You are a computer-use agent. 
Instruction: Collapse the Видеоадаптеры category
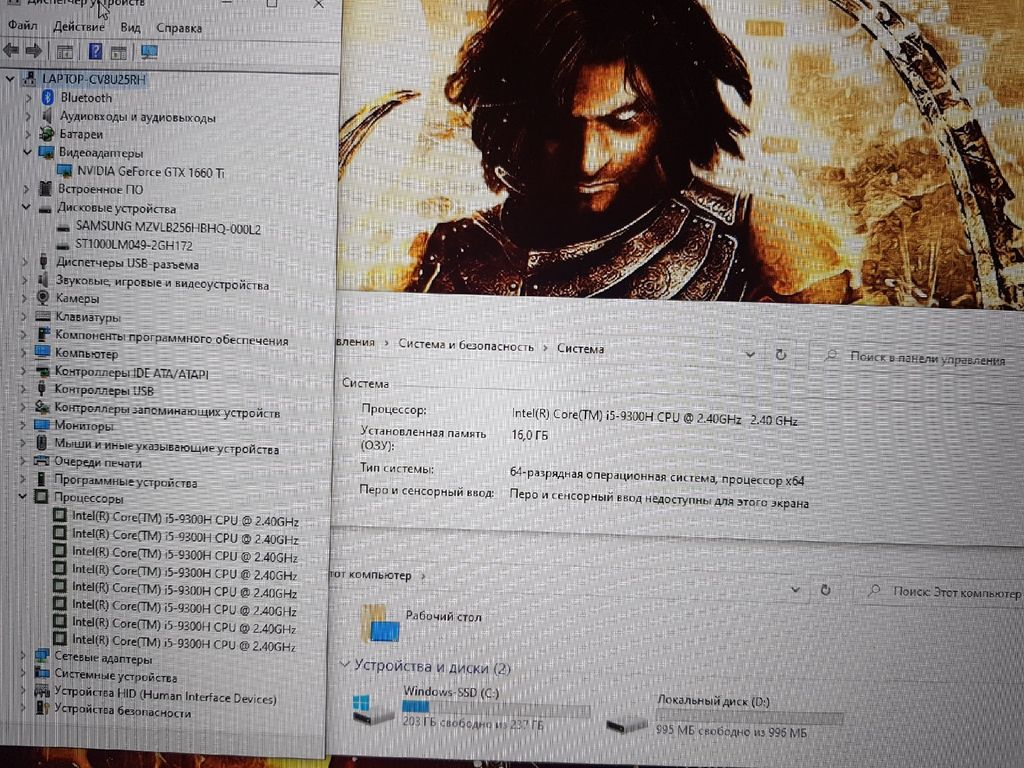click(27, 152)
